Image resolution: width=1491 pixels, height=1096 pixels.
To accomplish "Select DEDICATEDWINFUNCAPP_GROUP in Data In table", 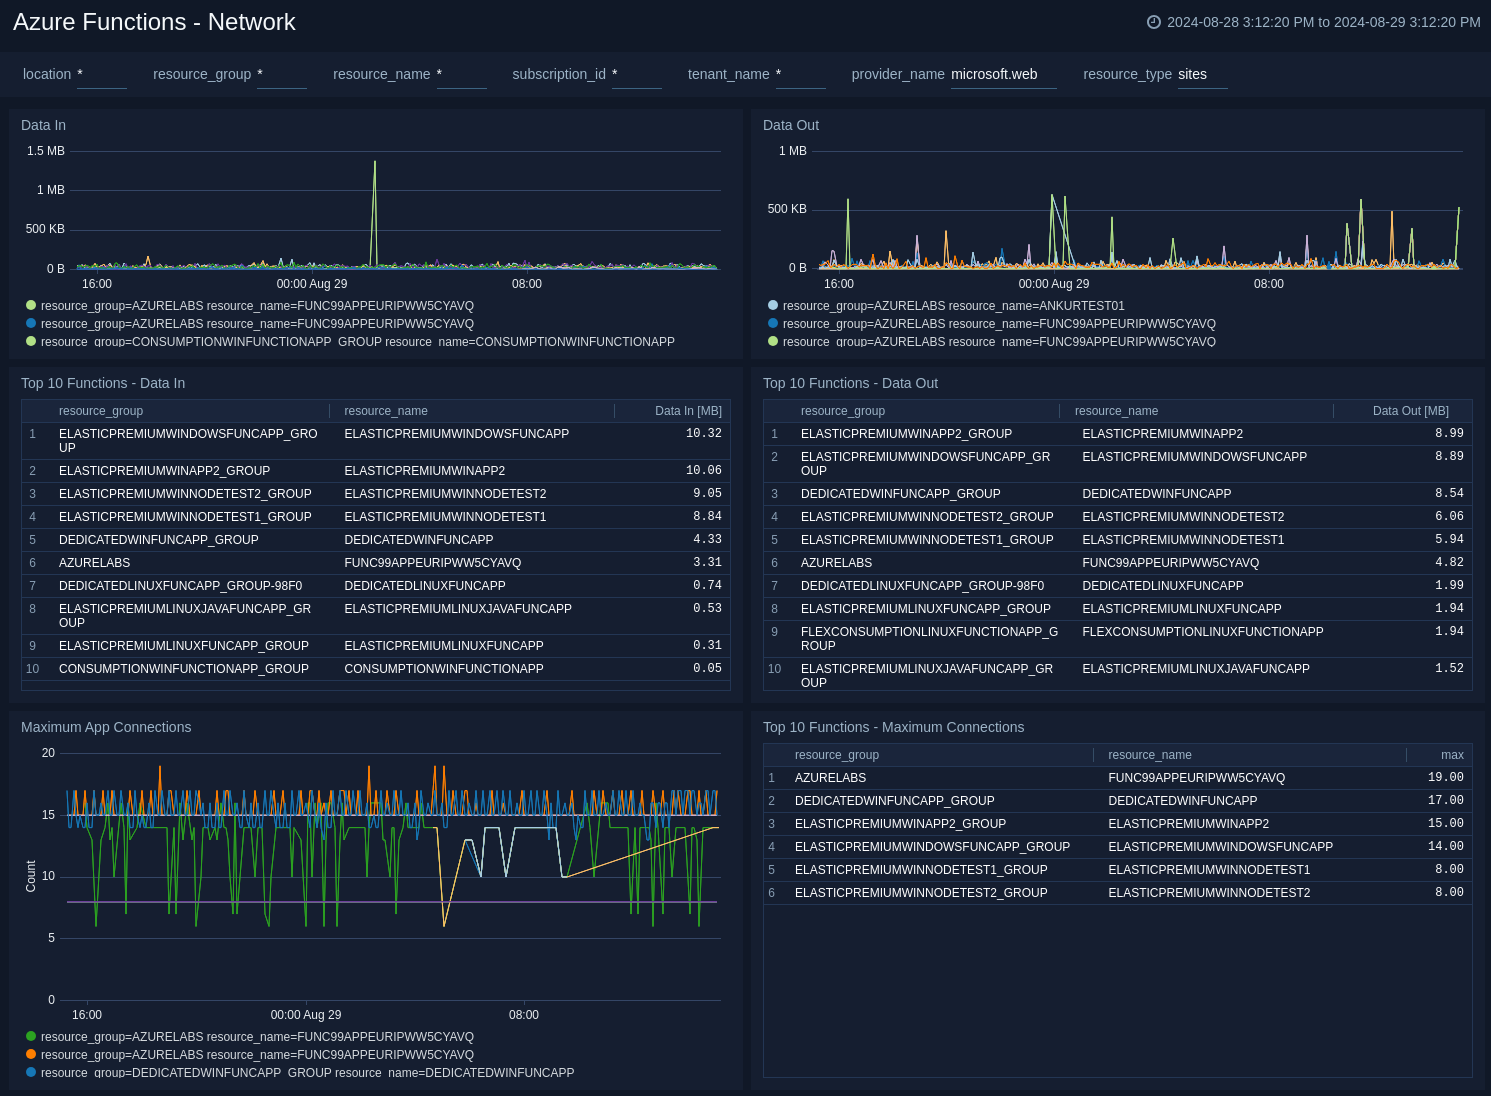I will click(x=158, y=540).
